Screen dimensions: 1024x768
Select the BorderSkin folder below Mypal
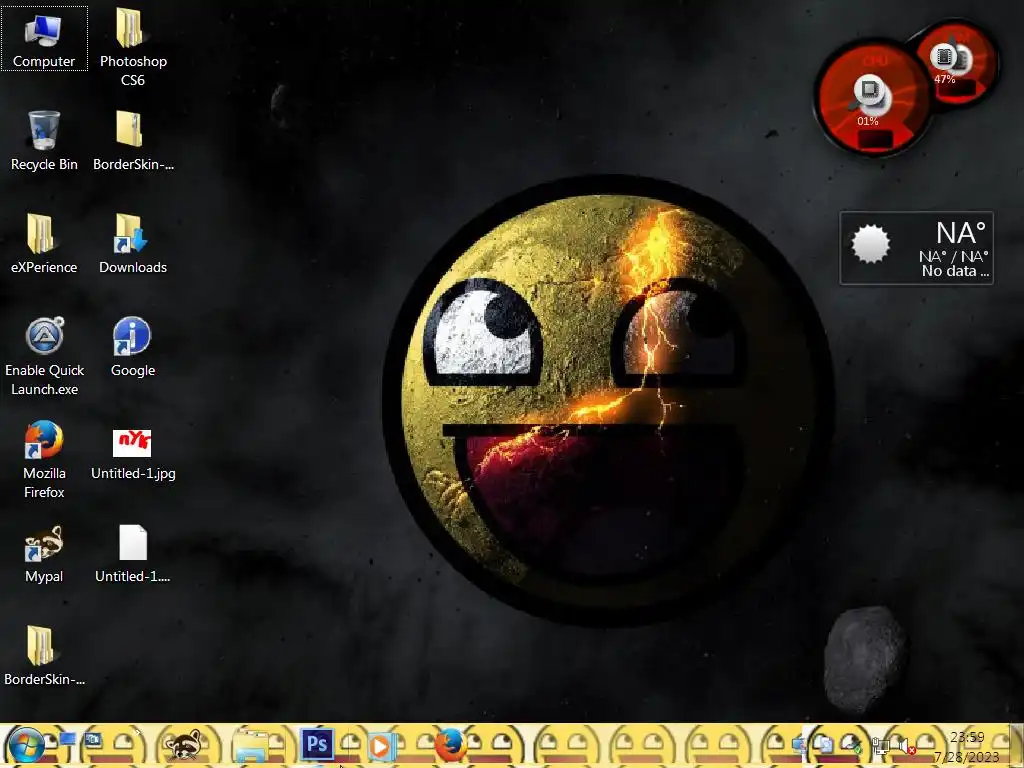pyautogui.click(x=44, y=656)
